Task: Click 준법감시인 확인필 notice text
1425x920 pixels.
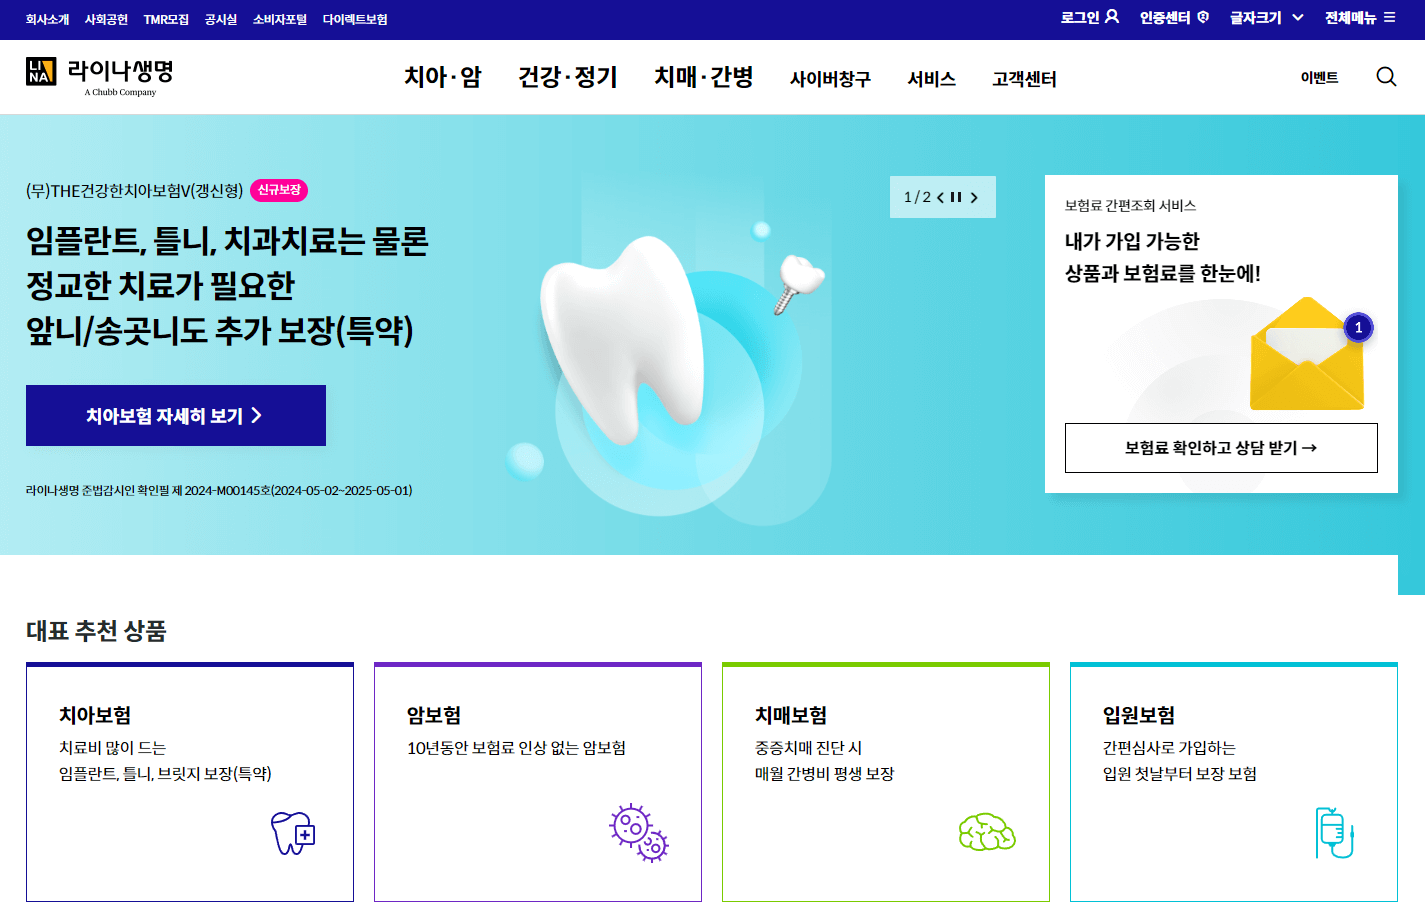Action: (x=219, y=491)
